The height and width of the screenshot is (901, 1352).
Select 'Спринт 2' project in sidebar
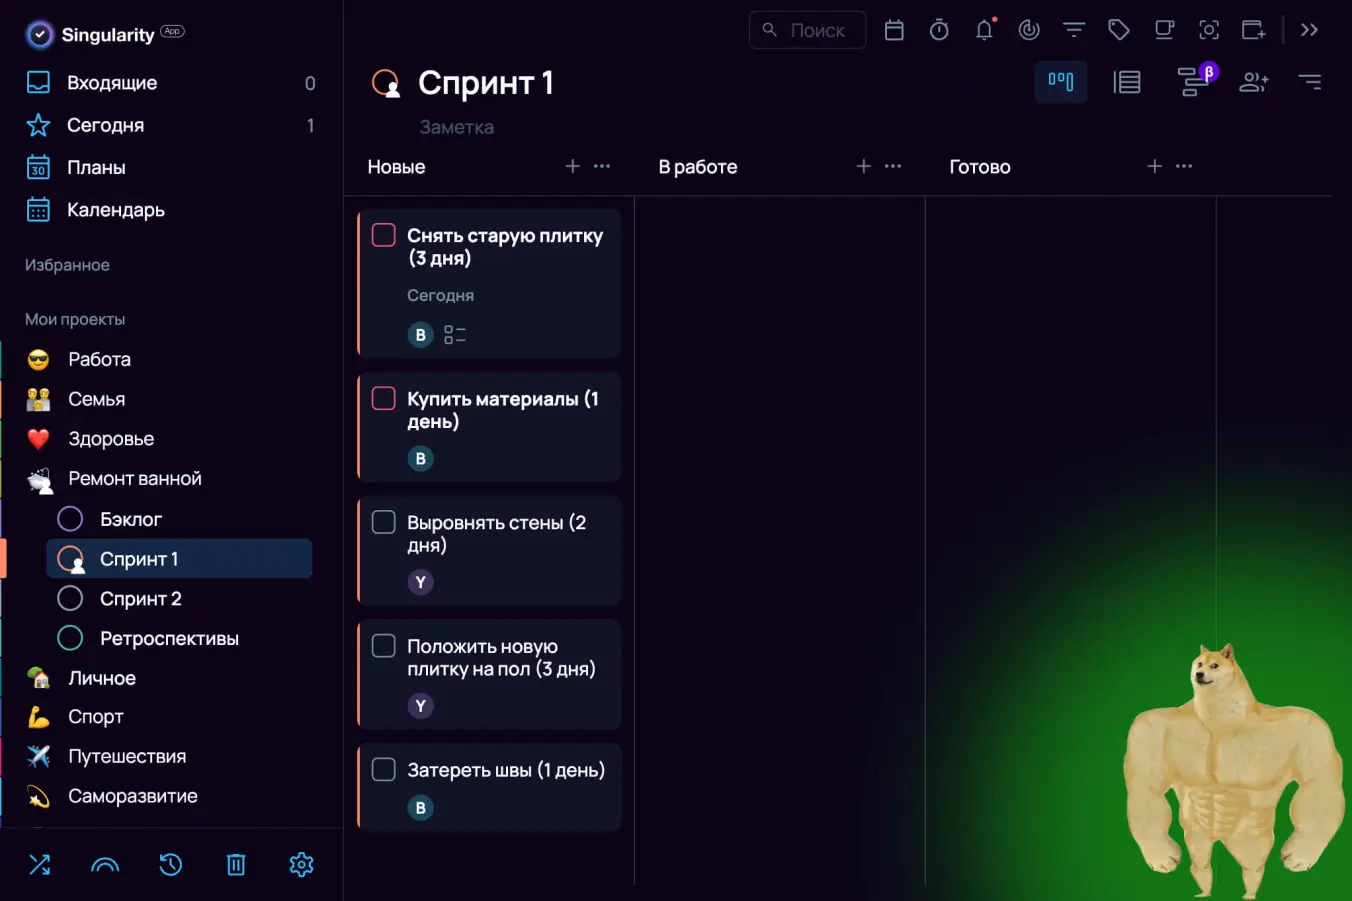(140, 599)
